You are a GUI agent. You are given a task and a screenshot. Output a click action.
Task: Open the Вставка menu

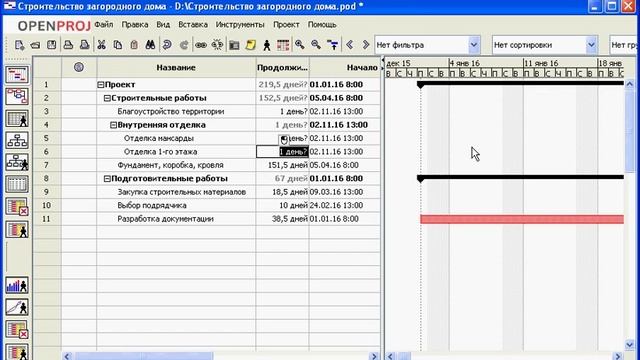click(193, 24)
